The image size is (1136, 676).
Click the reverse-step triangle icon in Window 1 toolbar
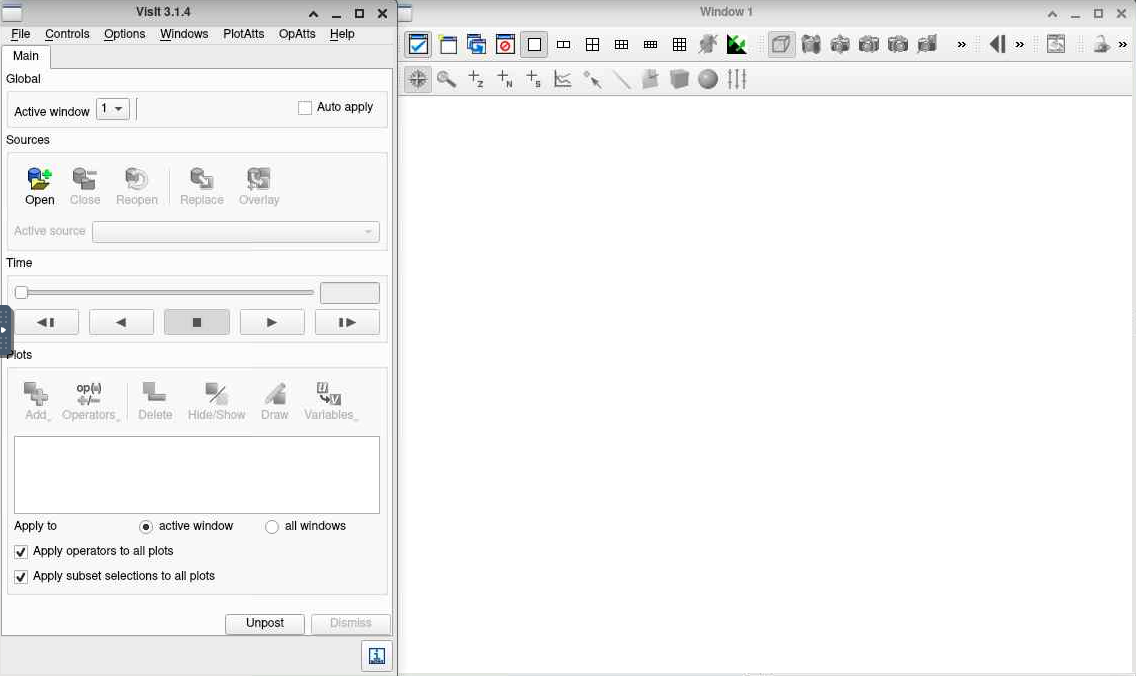(x=998, y=45)
